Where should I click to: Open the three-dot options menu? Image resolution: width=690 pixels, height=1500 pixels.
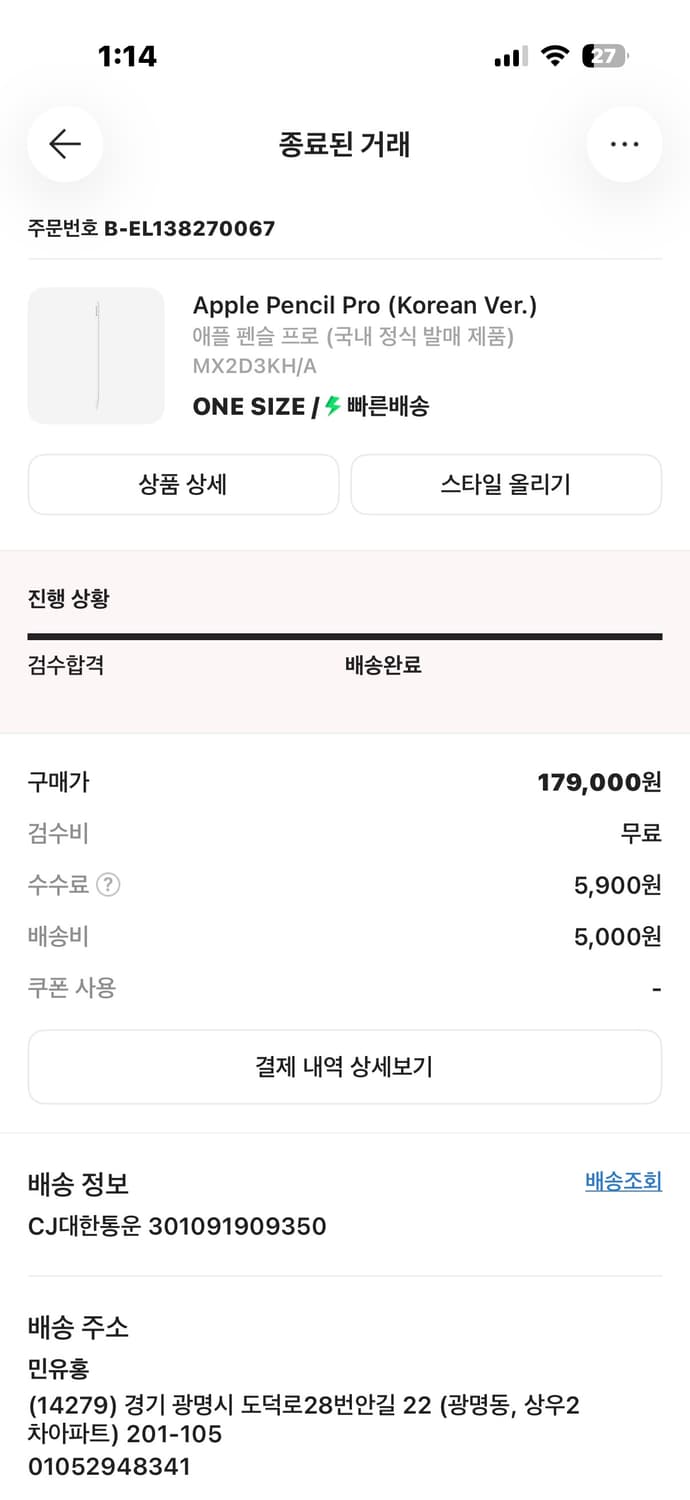coord(624,144)
